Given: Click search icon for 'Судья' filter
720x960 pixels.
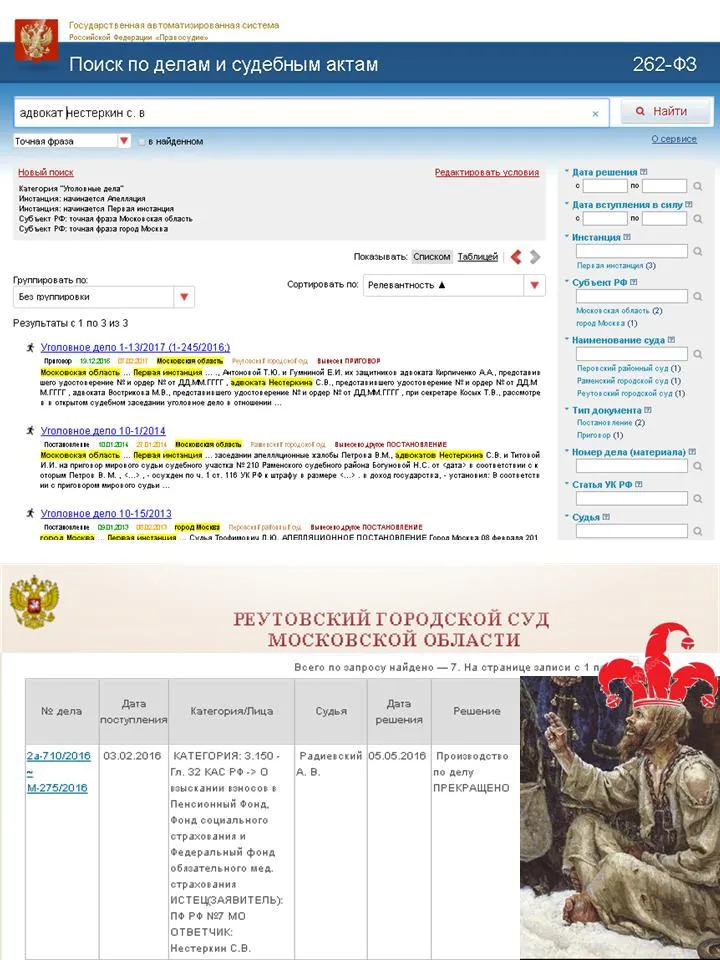Looking at the screenshot, I should (697, 531).
